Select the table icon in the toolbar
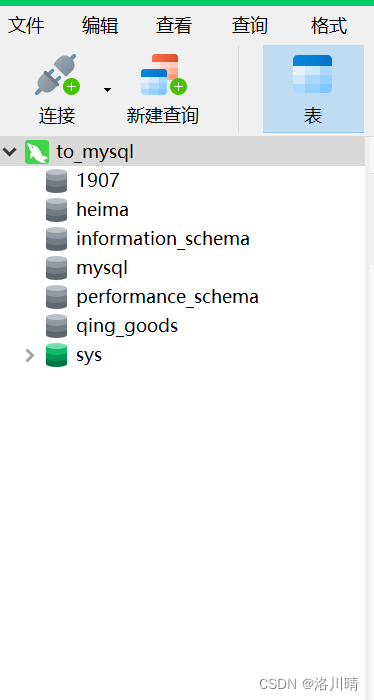 (x=312, y=74)
